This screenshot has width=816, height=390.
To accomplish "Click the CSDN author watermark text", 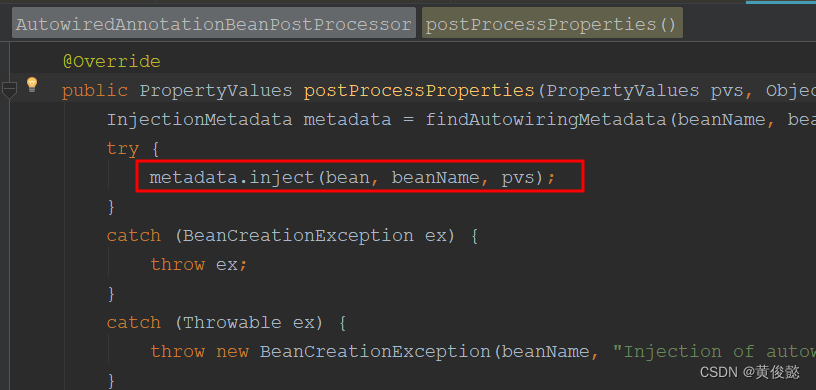I will [x=749, y=372].
